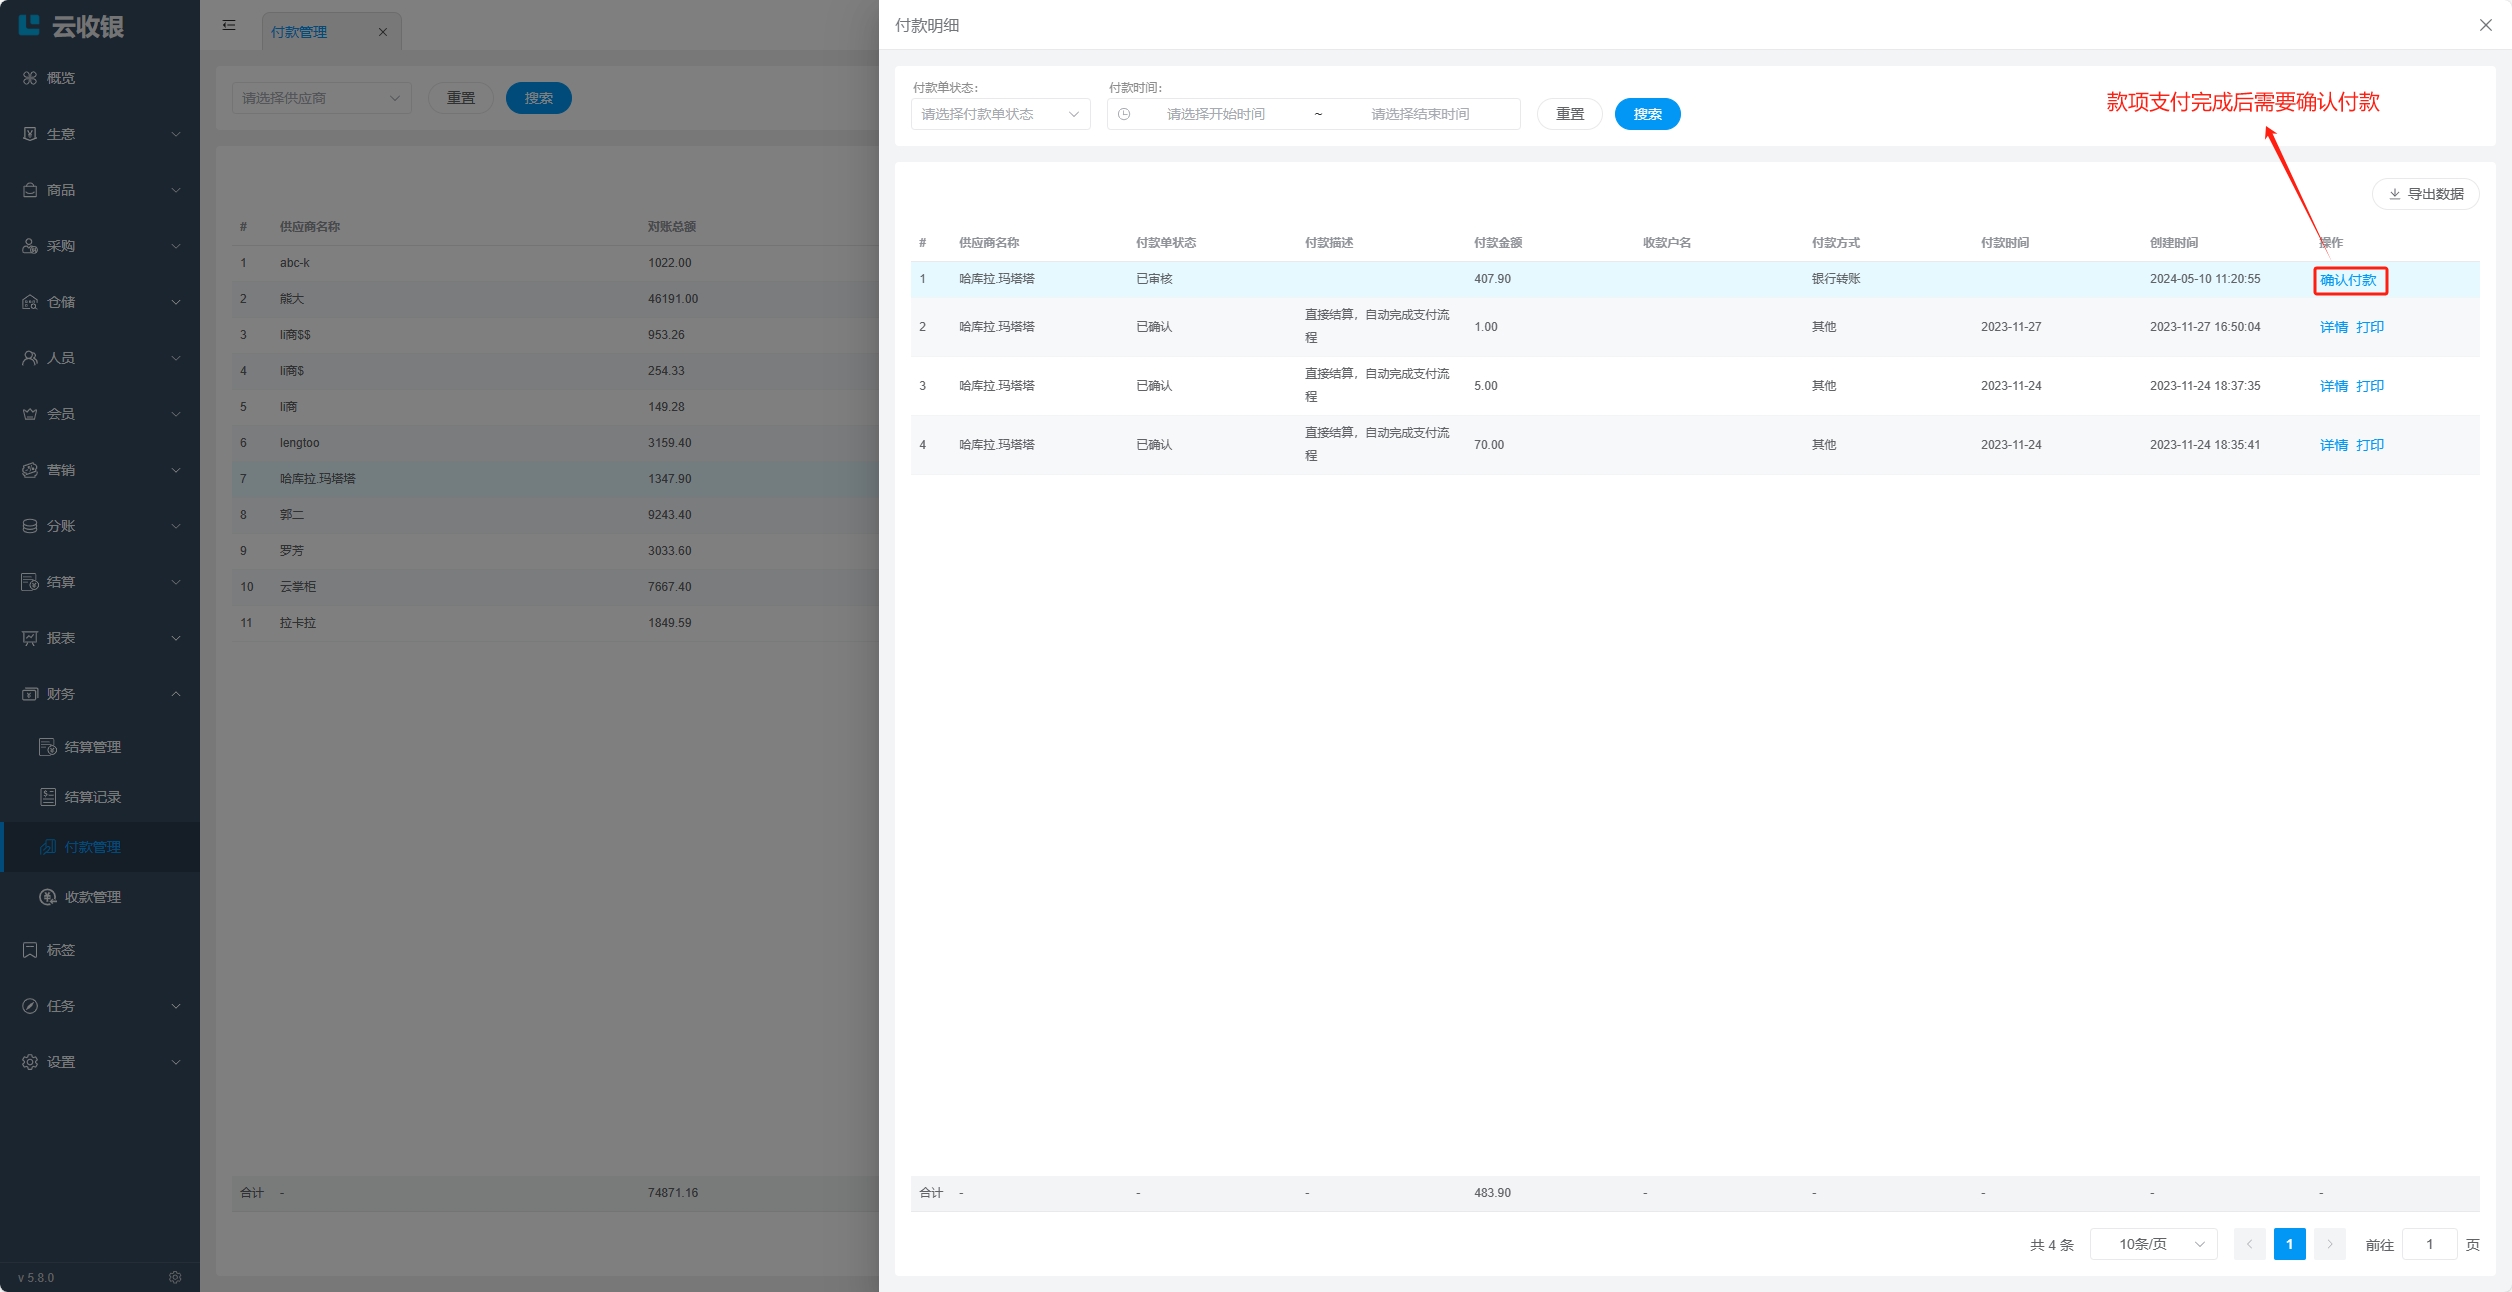Click the go-to page number input

coord(2429,1244)
